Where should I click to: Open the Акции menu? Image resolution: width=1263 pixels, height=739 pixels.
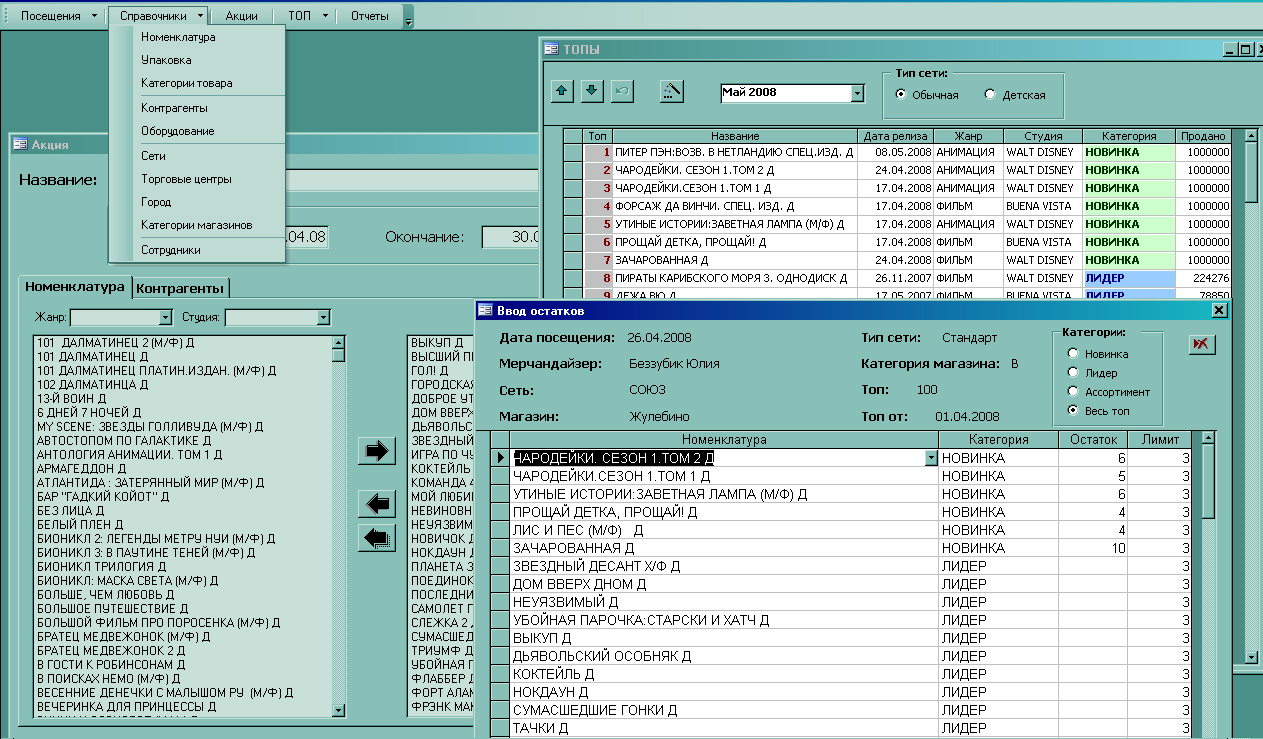coord(241,16)
